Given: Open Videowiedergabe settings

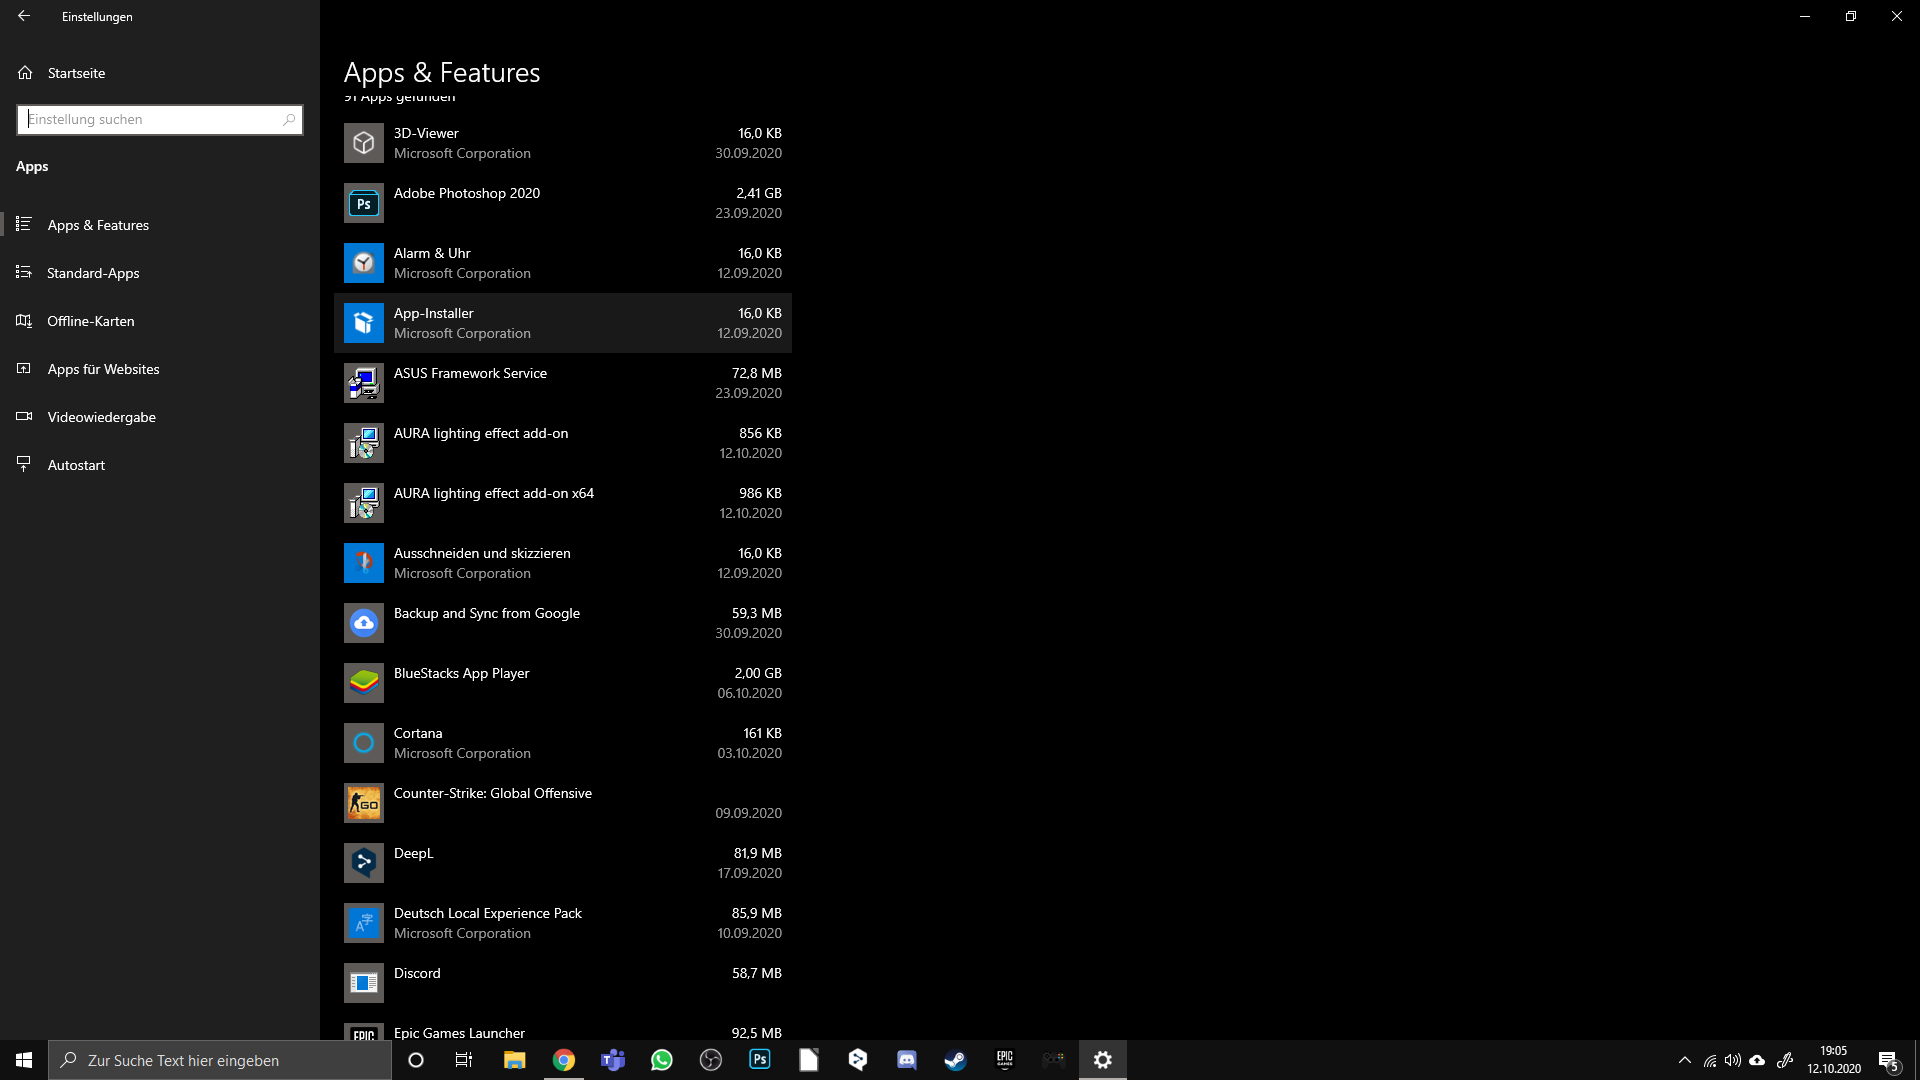Looking at the screenshot, I should [x=101, y=417].
